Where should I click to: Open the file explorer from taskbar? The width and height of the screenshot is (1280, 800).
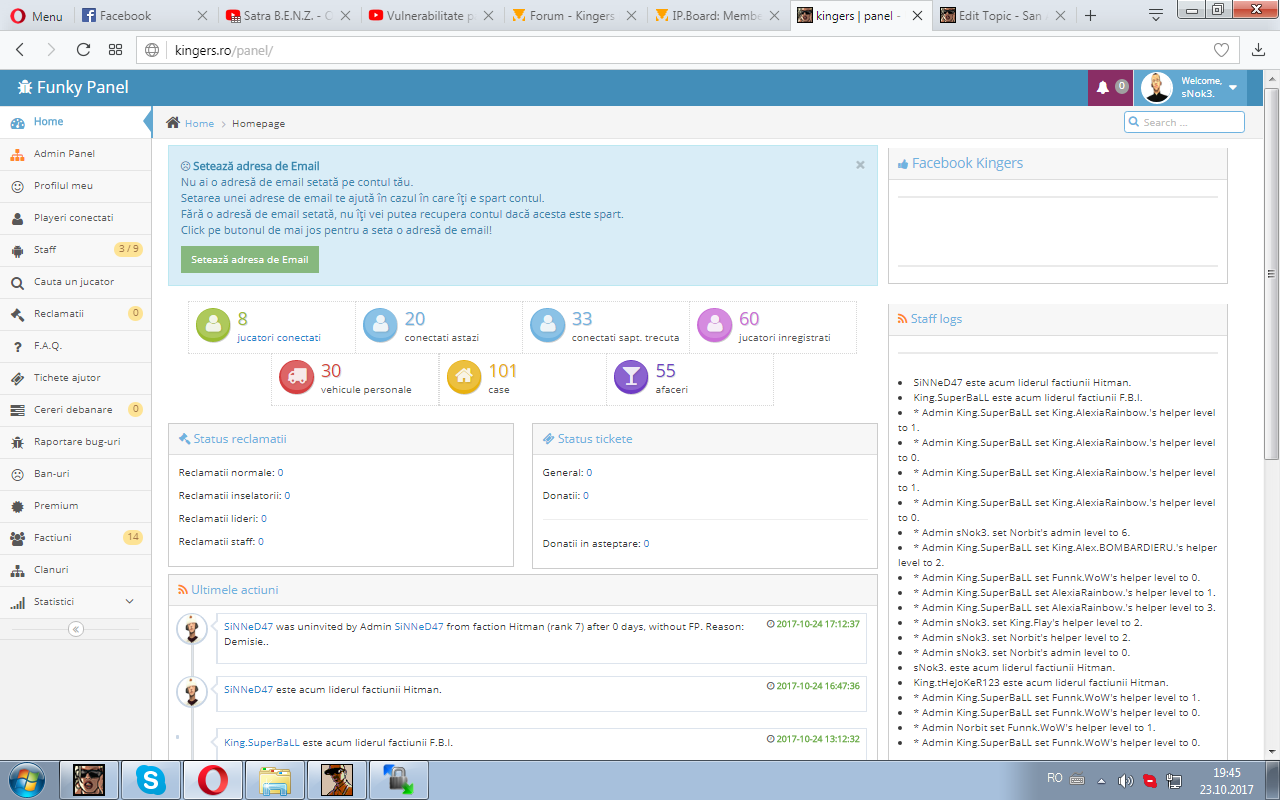pyautogui.click(x=275, y=779)
